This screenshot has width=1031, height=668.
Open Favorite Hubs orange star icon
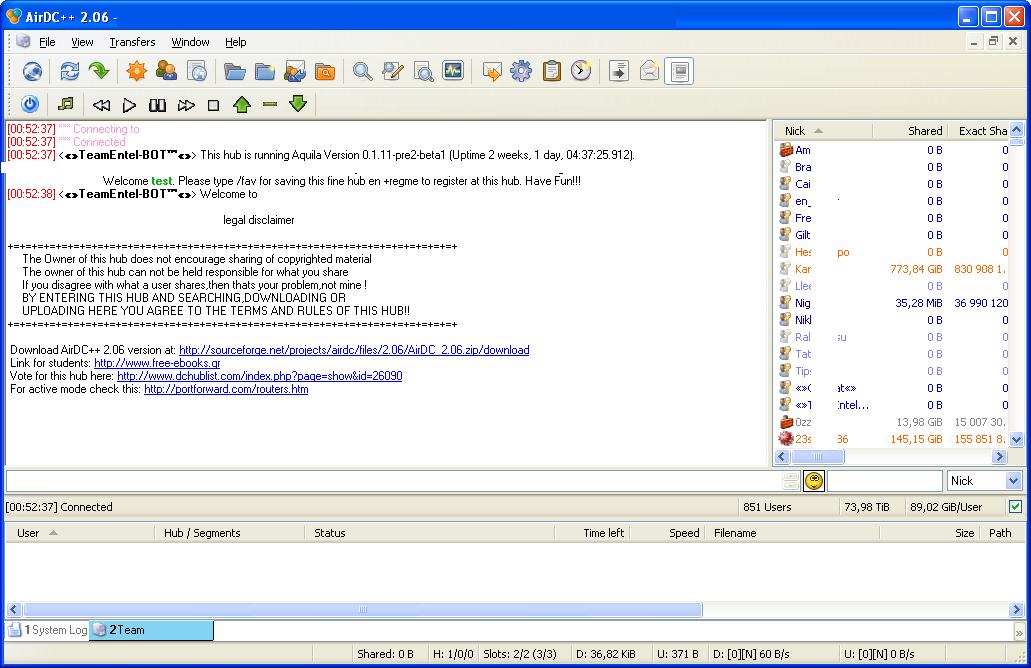[137, 71]
